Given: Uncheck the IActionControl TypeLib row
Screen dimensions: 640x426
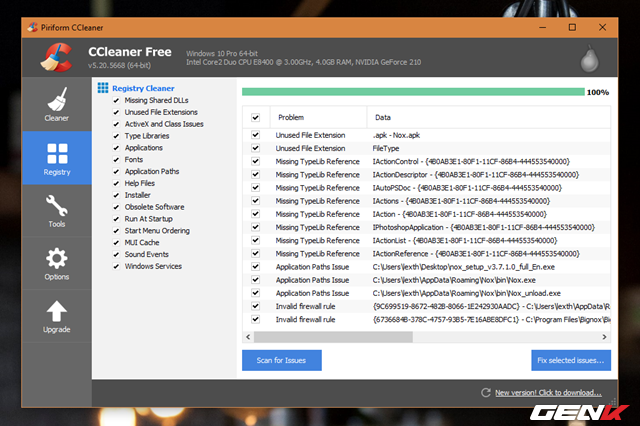Looking at the screenshot, I should point(256,161).
